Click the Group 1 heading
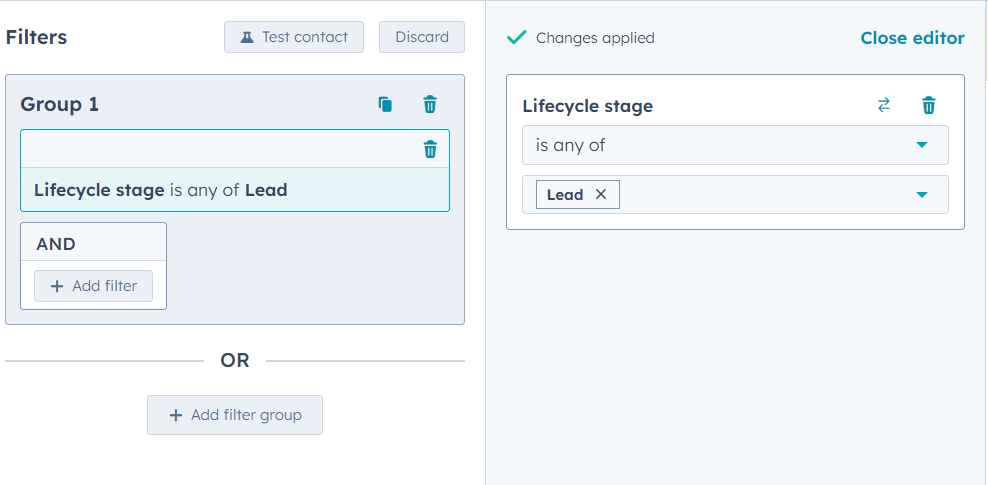The image size is (988, 485). pos(59,105)
